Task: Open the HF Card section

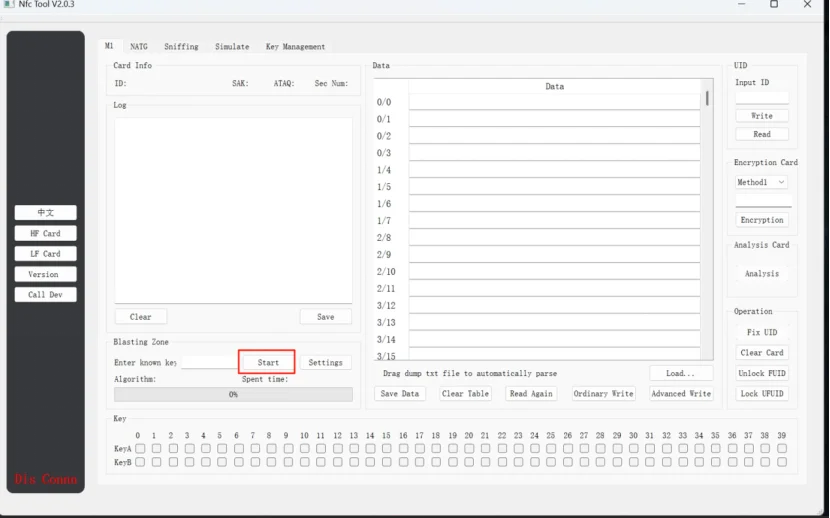Action: 46,233
